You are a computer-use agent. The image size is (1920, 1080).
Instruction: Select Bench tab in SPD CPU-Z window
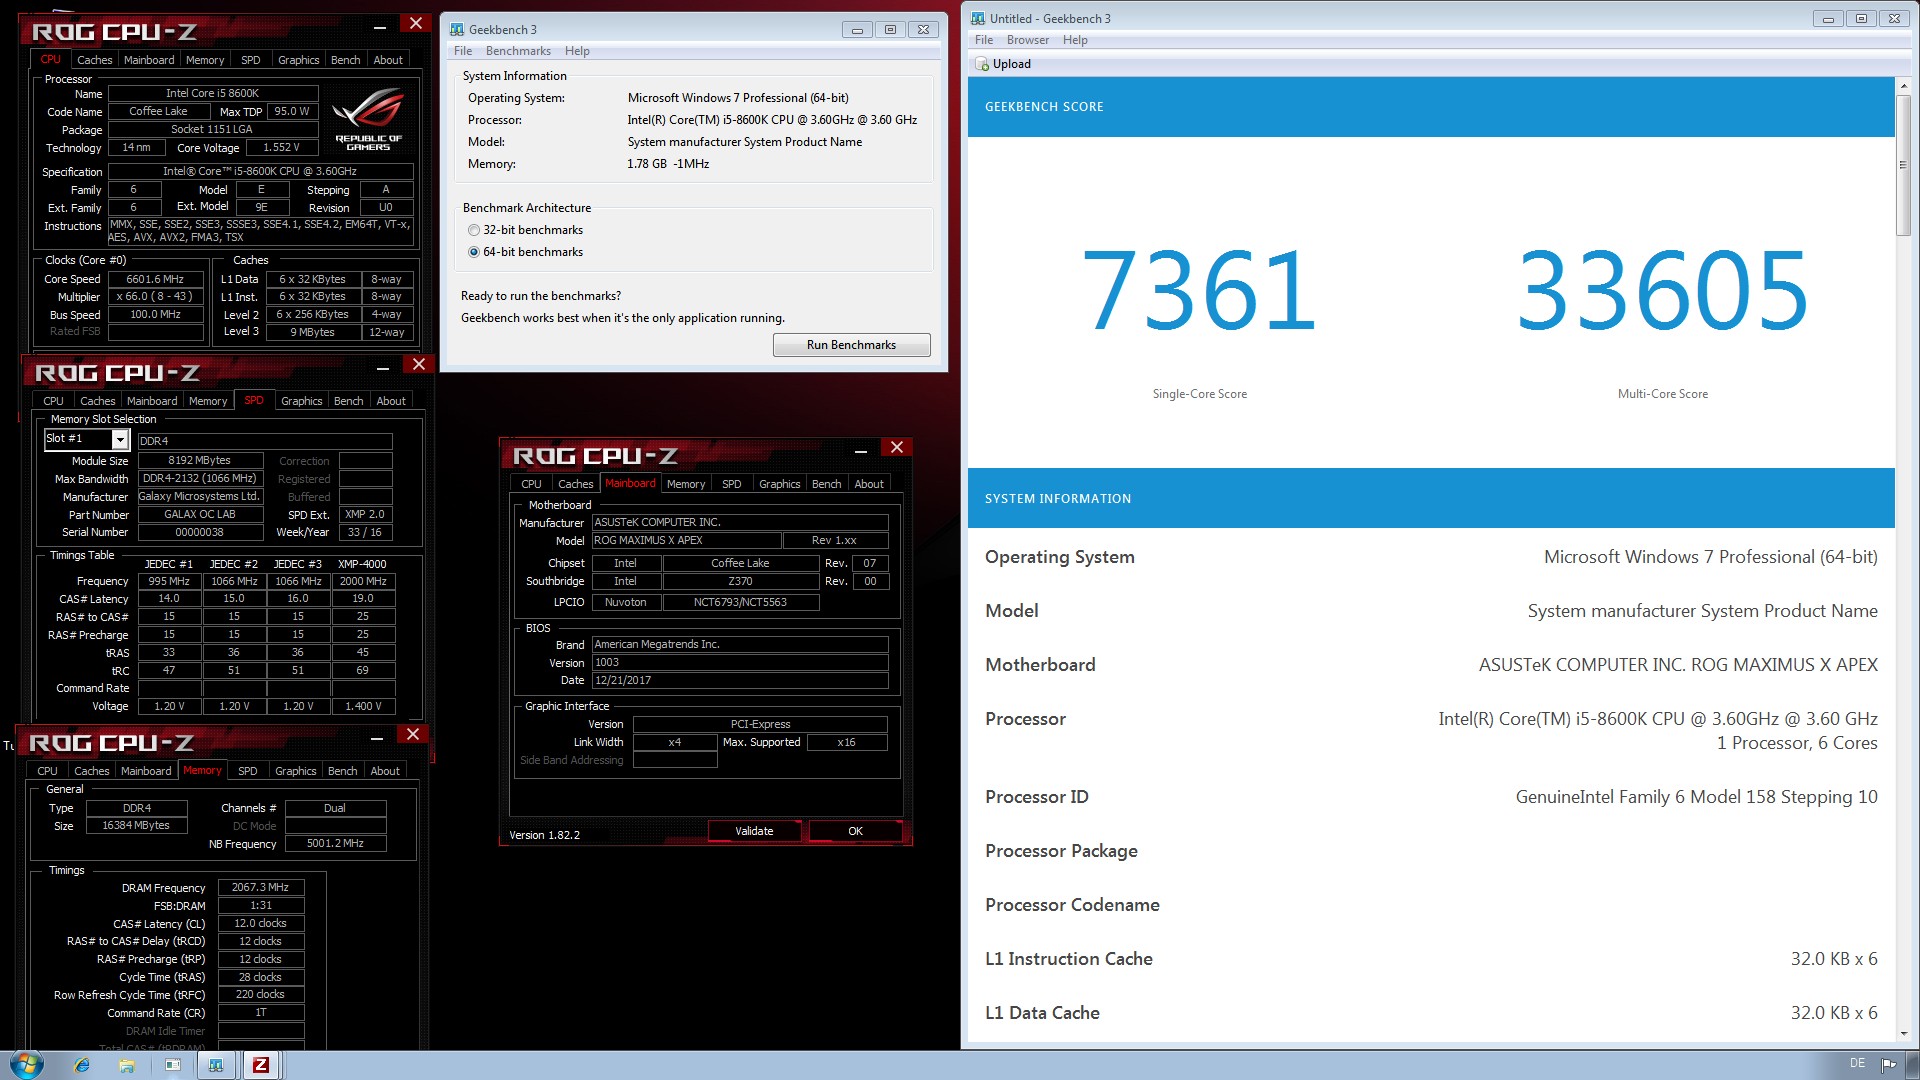coord(348,401)
